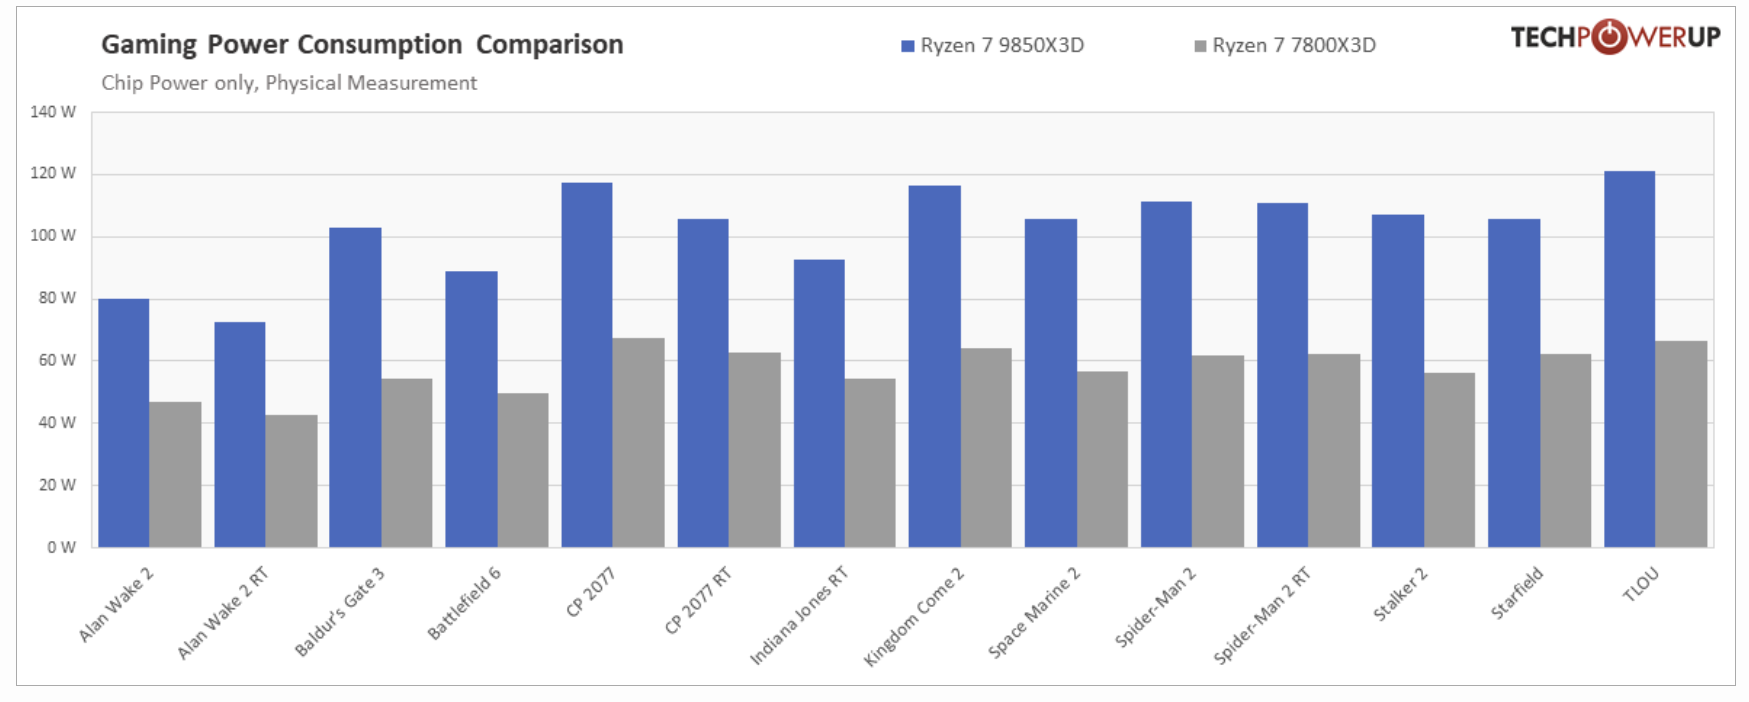
Task: Click the TechPowerUp logo
Action: coord(1615,37)
